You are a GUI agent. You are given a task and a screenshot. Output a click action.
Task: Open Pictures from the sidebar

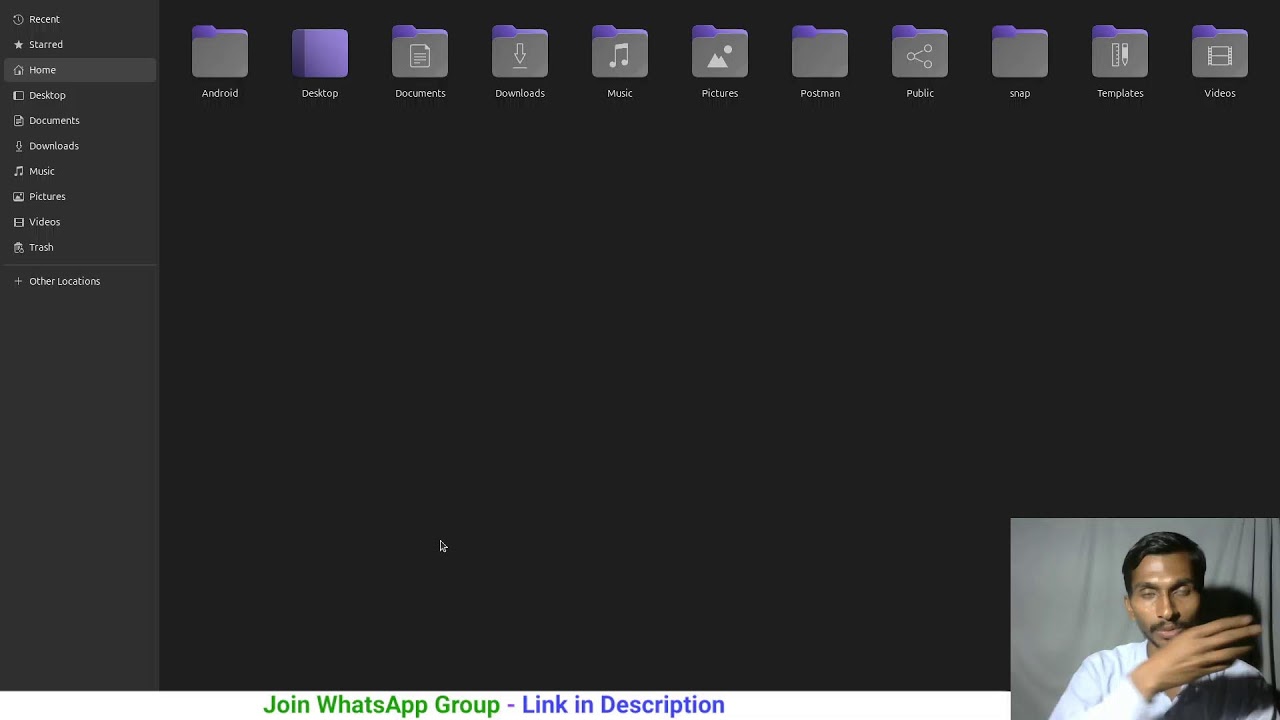coord(80,196)
